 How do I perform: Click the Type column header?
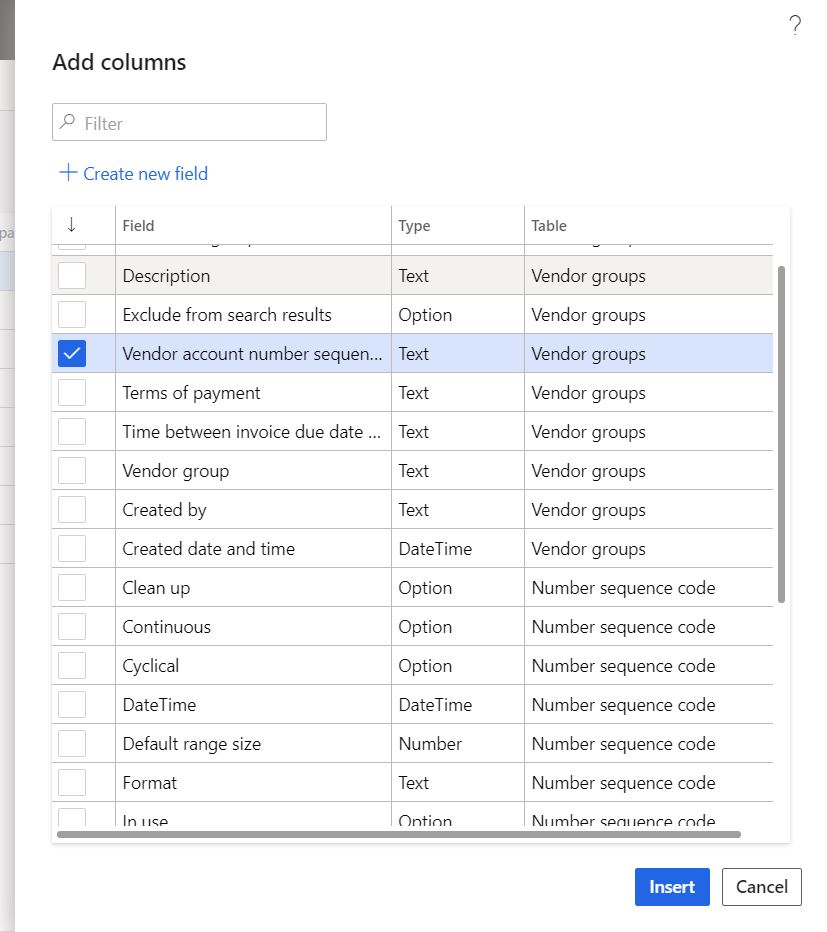click(413, 225)
